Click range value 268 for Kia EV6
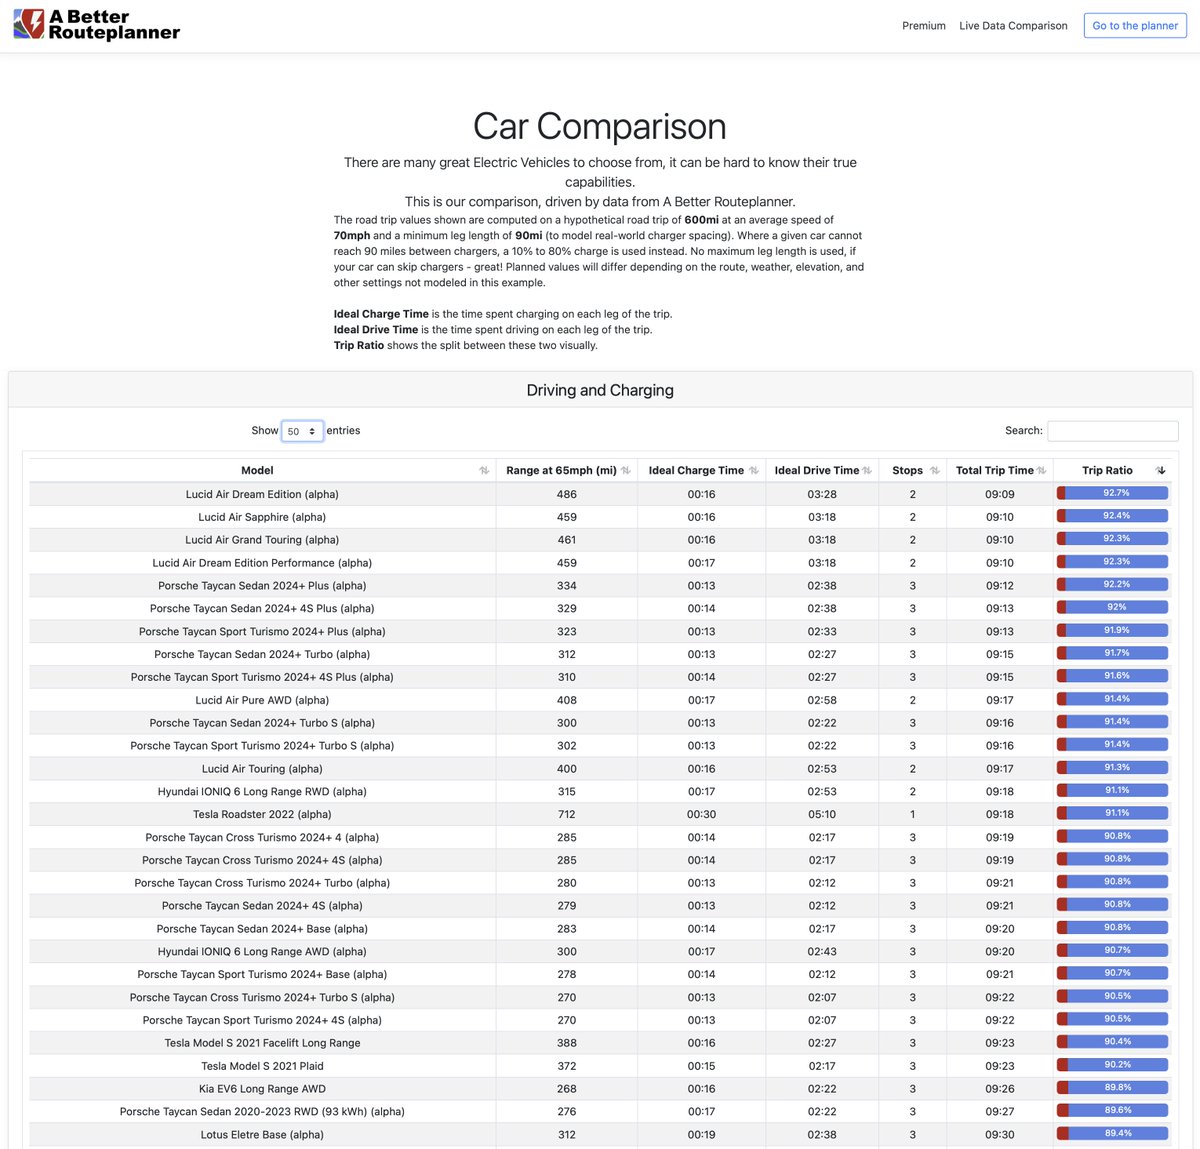This screenshot has height=1149, width=1200. pos(567,1089)
